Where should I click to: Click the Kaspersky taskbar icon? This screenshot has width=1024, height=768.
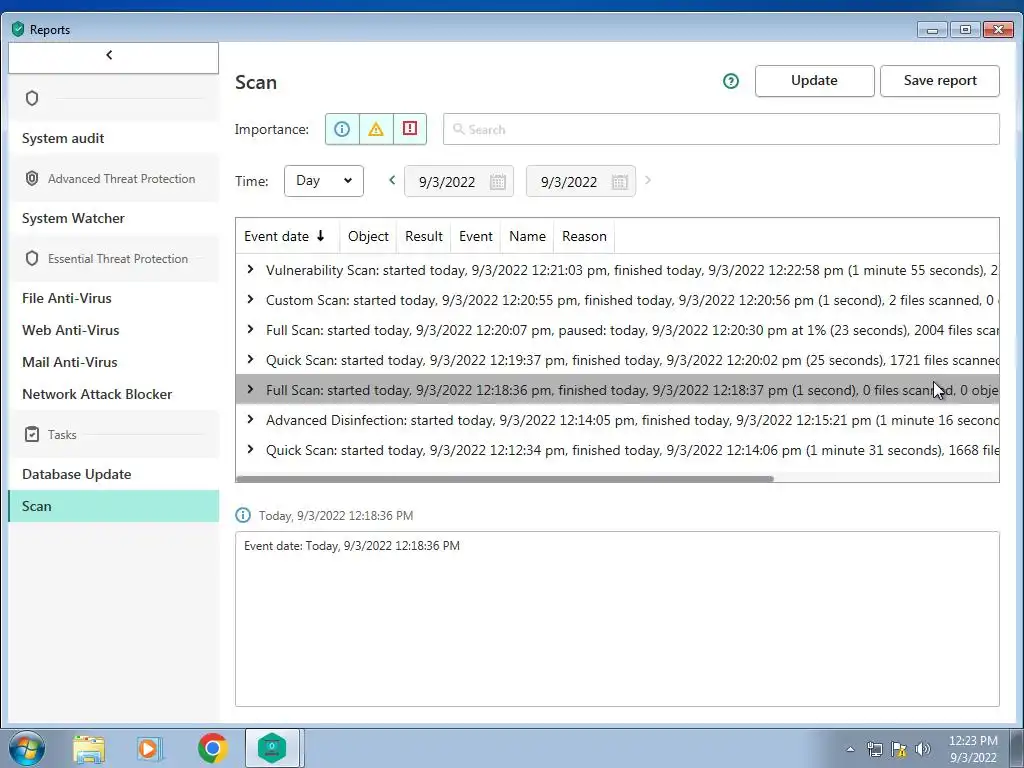[x=272, y=748]
